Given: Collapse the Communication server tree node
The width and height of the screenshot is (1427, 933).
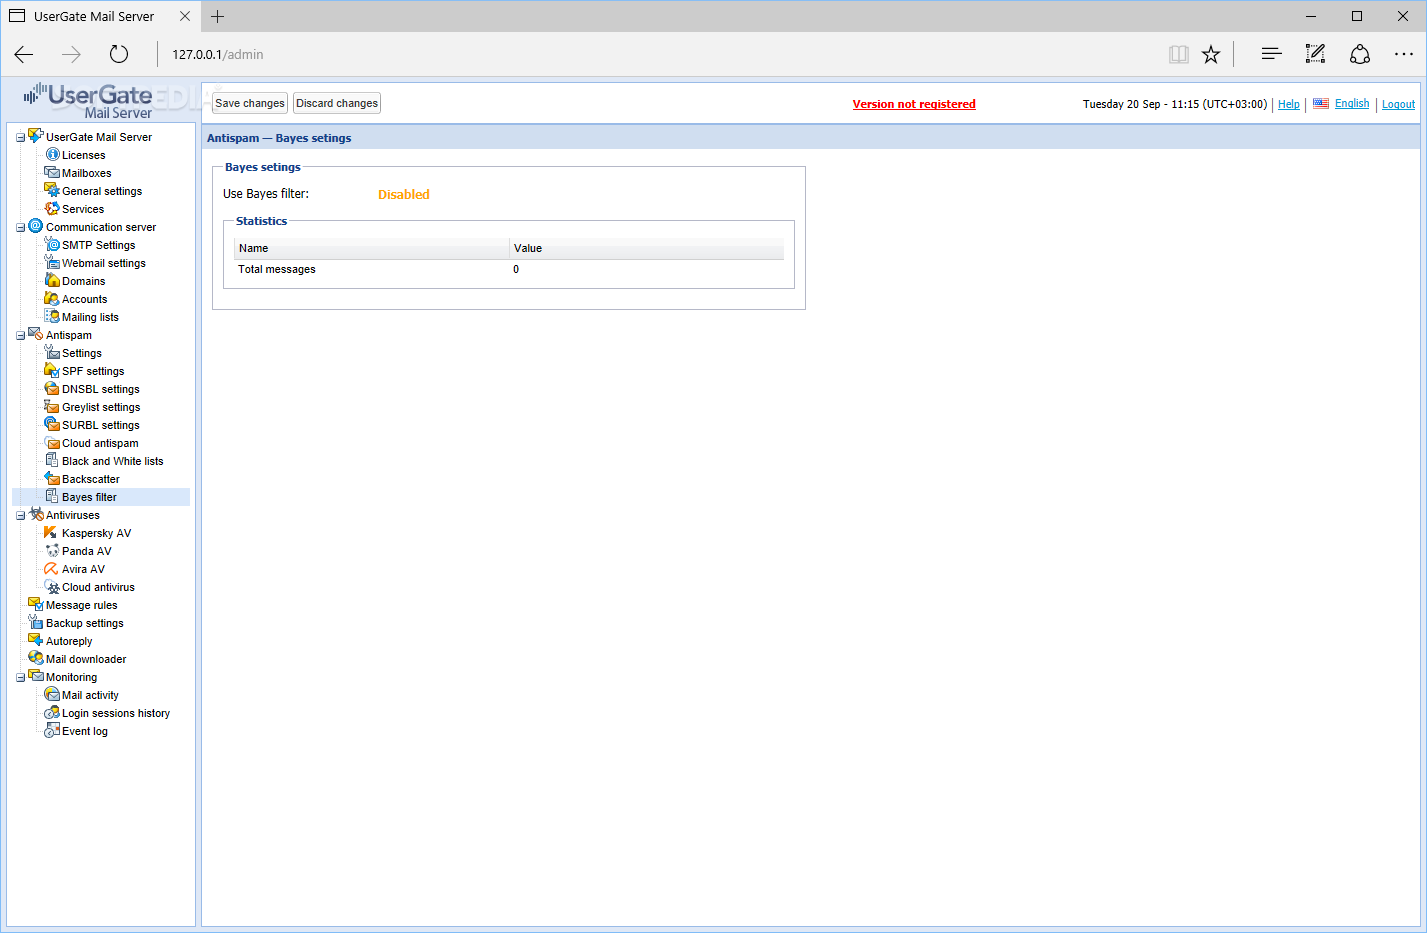Looking at the screenshot, I should [20, 228].
